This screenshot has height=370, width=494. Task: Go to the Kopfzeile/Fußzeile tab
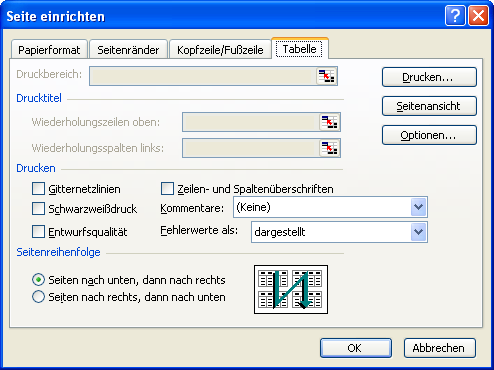point(220,50)
